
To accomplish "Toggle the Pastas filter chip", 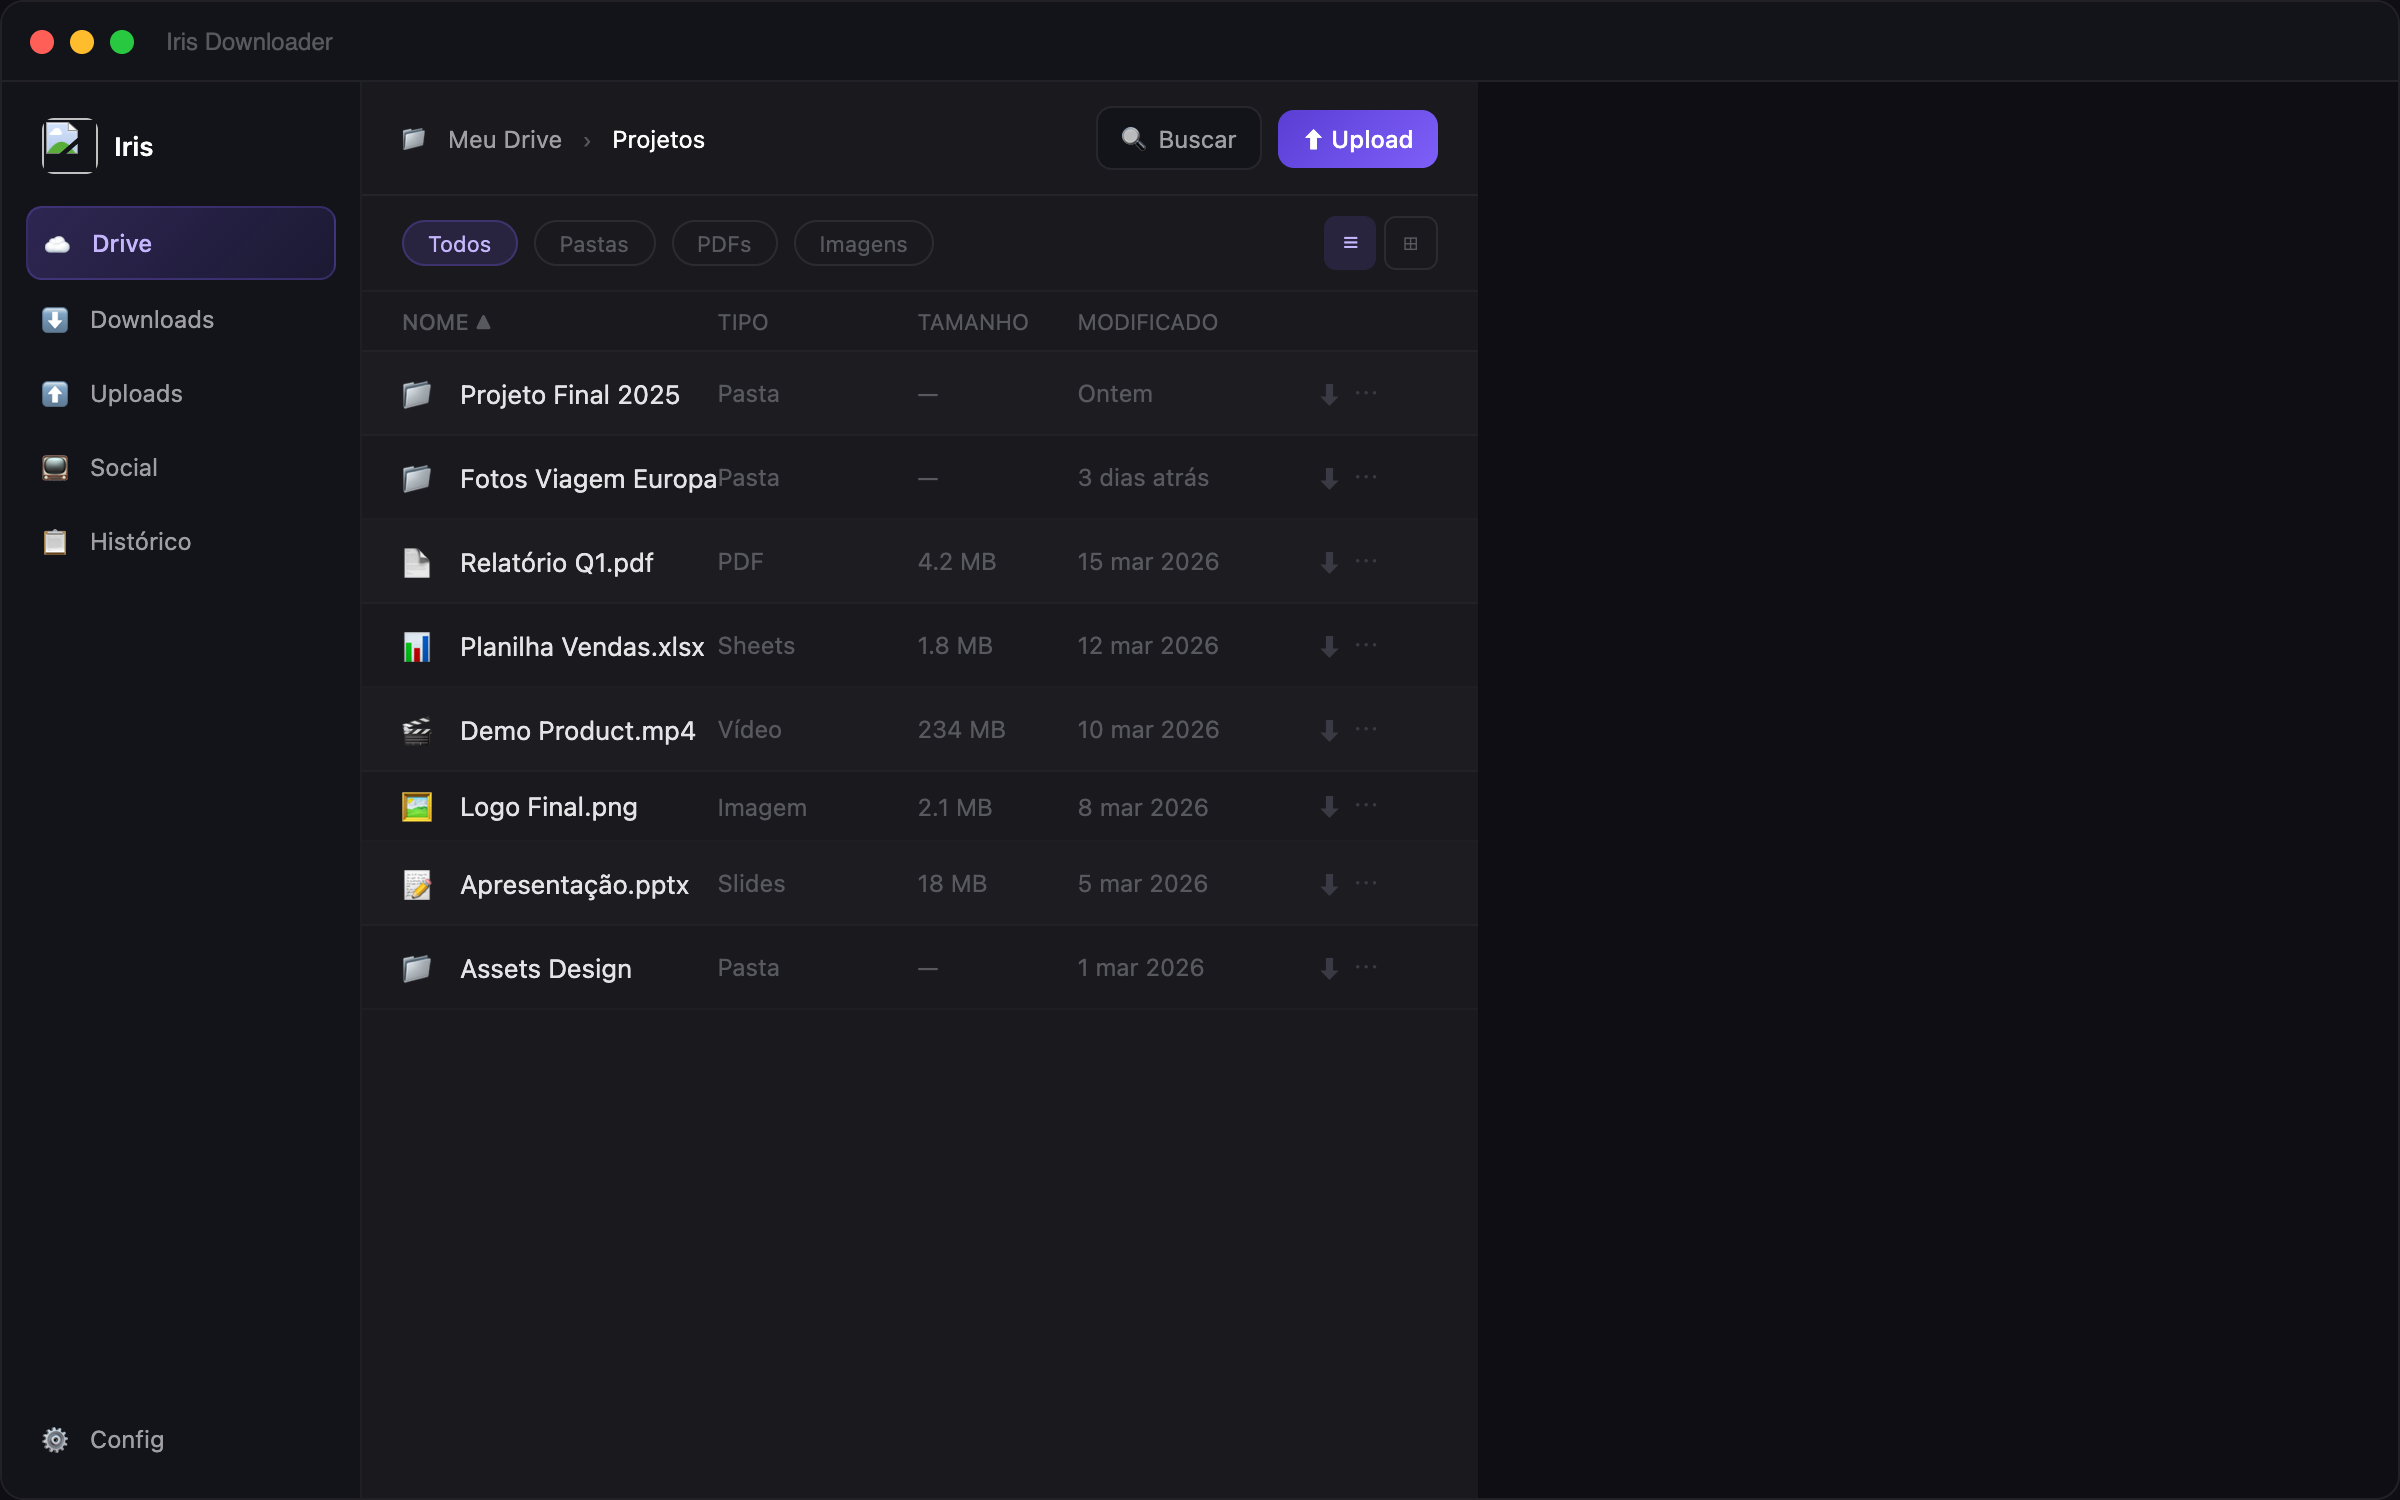I will click(594, 243).
